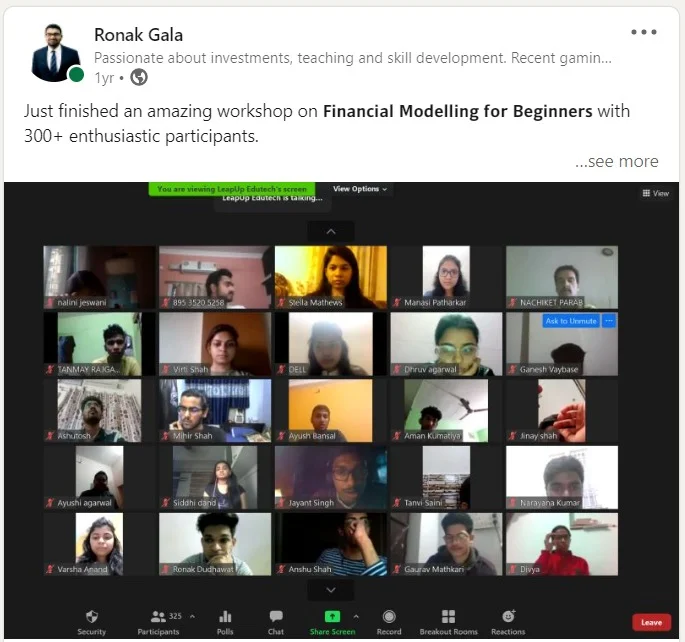685x642 pixels.
Task: Start recording with Record icon
Action: click(389, 616)
